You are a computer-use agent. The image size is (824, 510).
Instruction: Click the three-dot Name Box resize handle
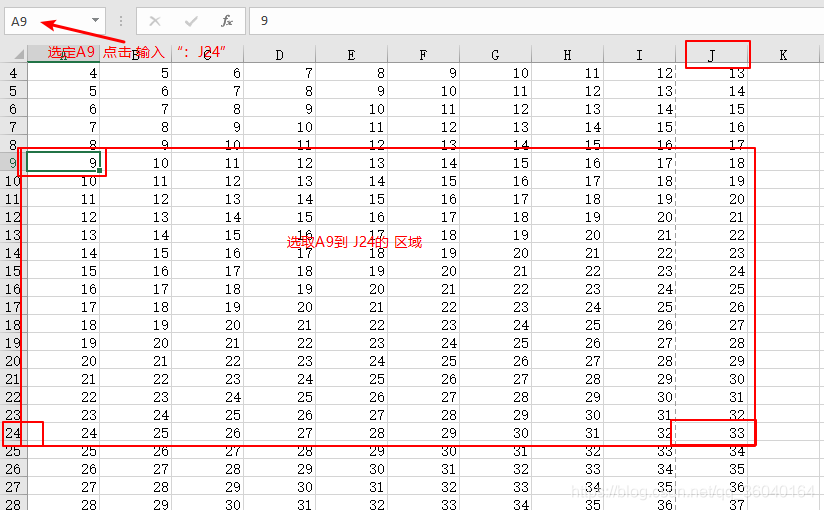(121, 20)
